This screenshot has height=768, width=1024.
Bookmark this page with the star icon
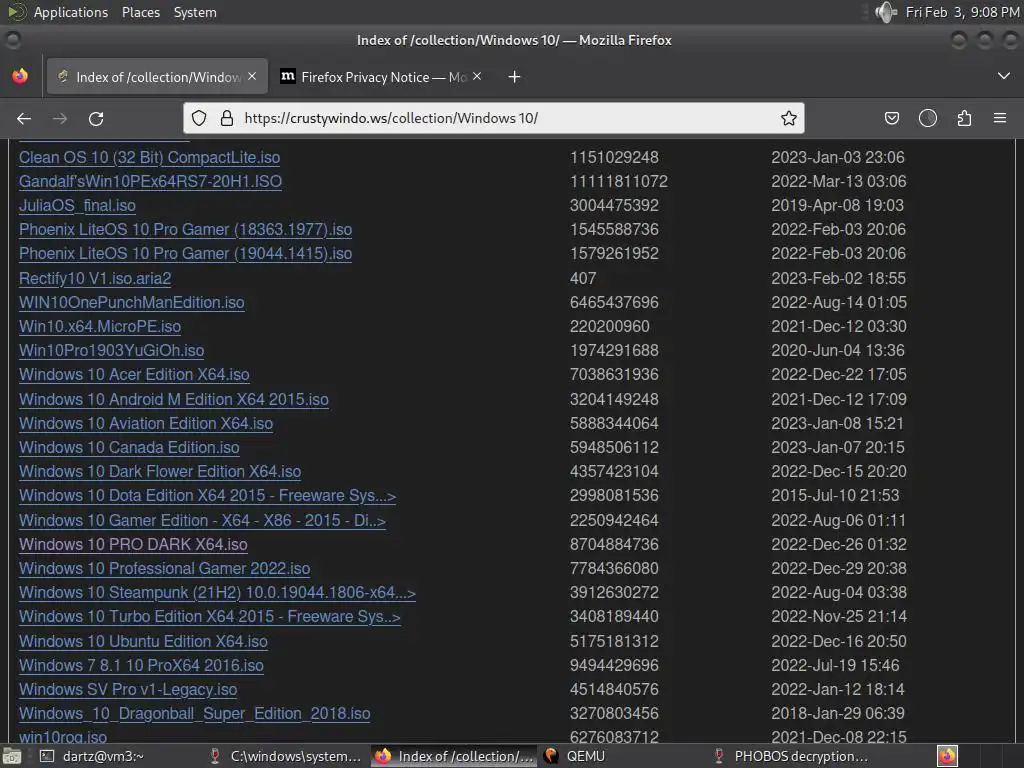coord(789,118)
